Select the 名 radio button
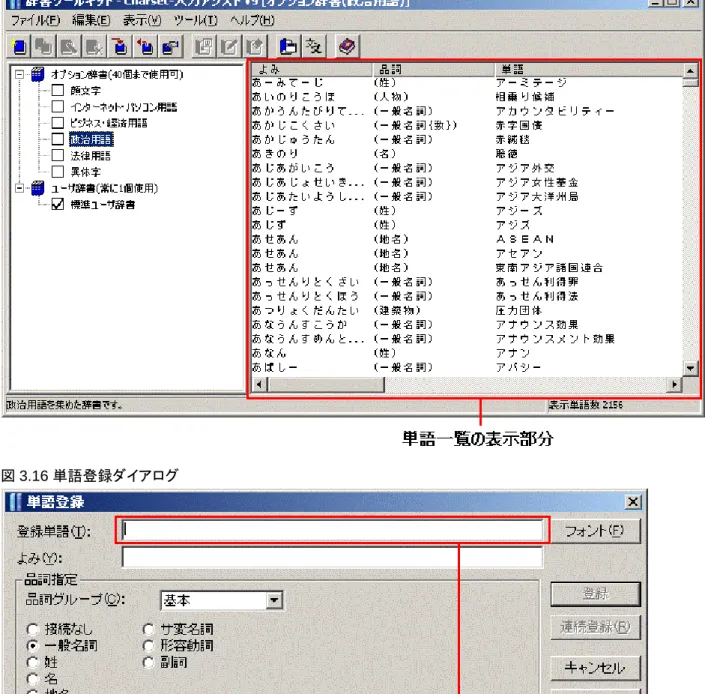Screen dimensions: 705x694 click(33, 679)
